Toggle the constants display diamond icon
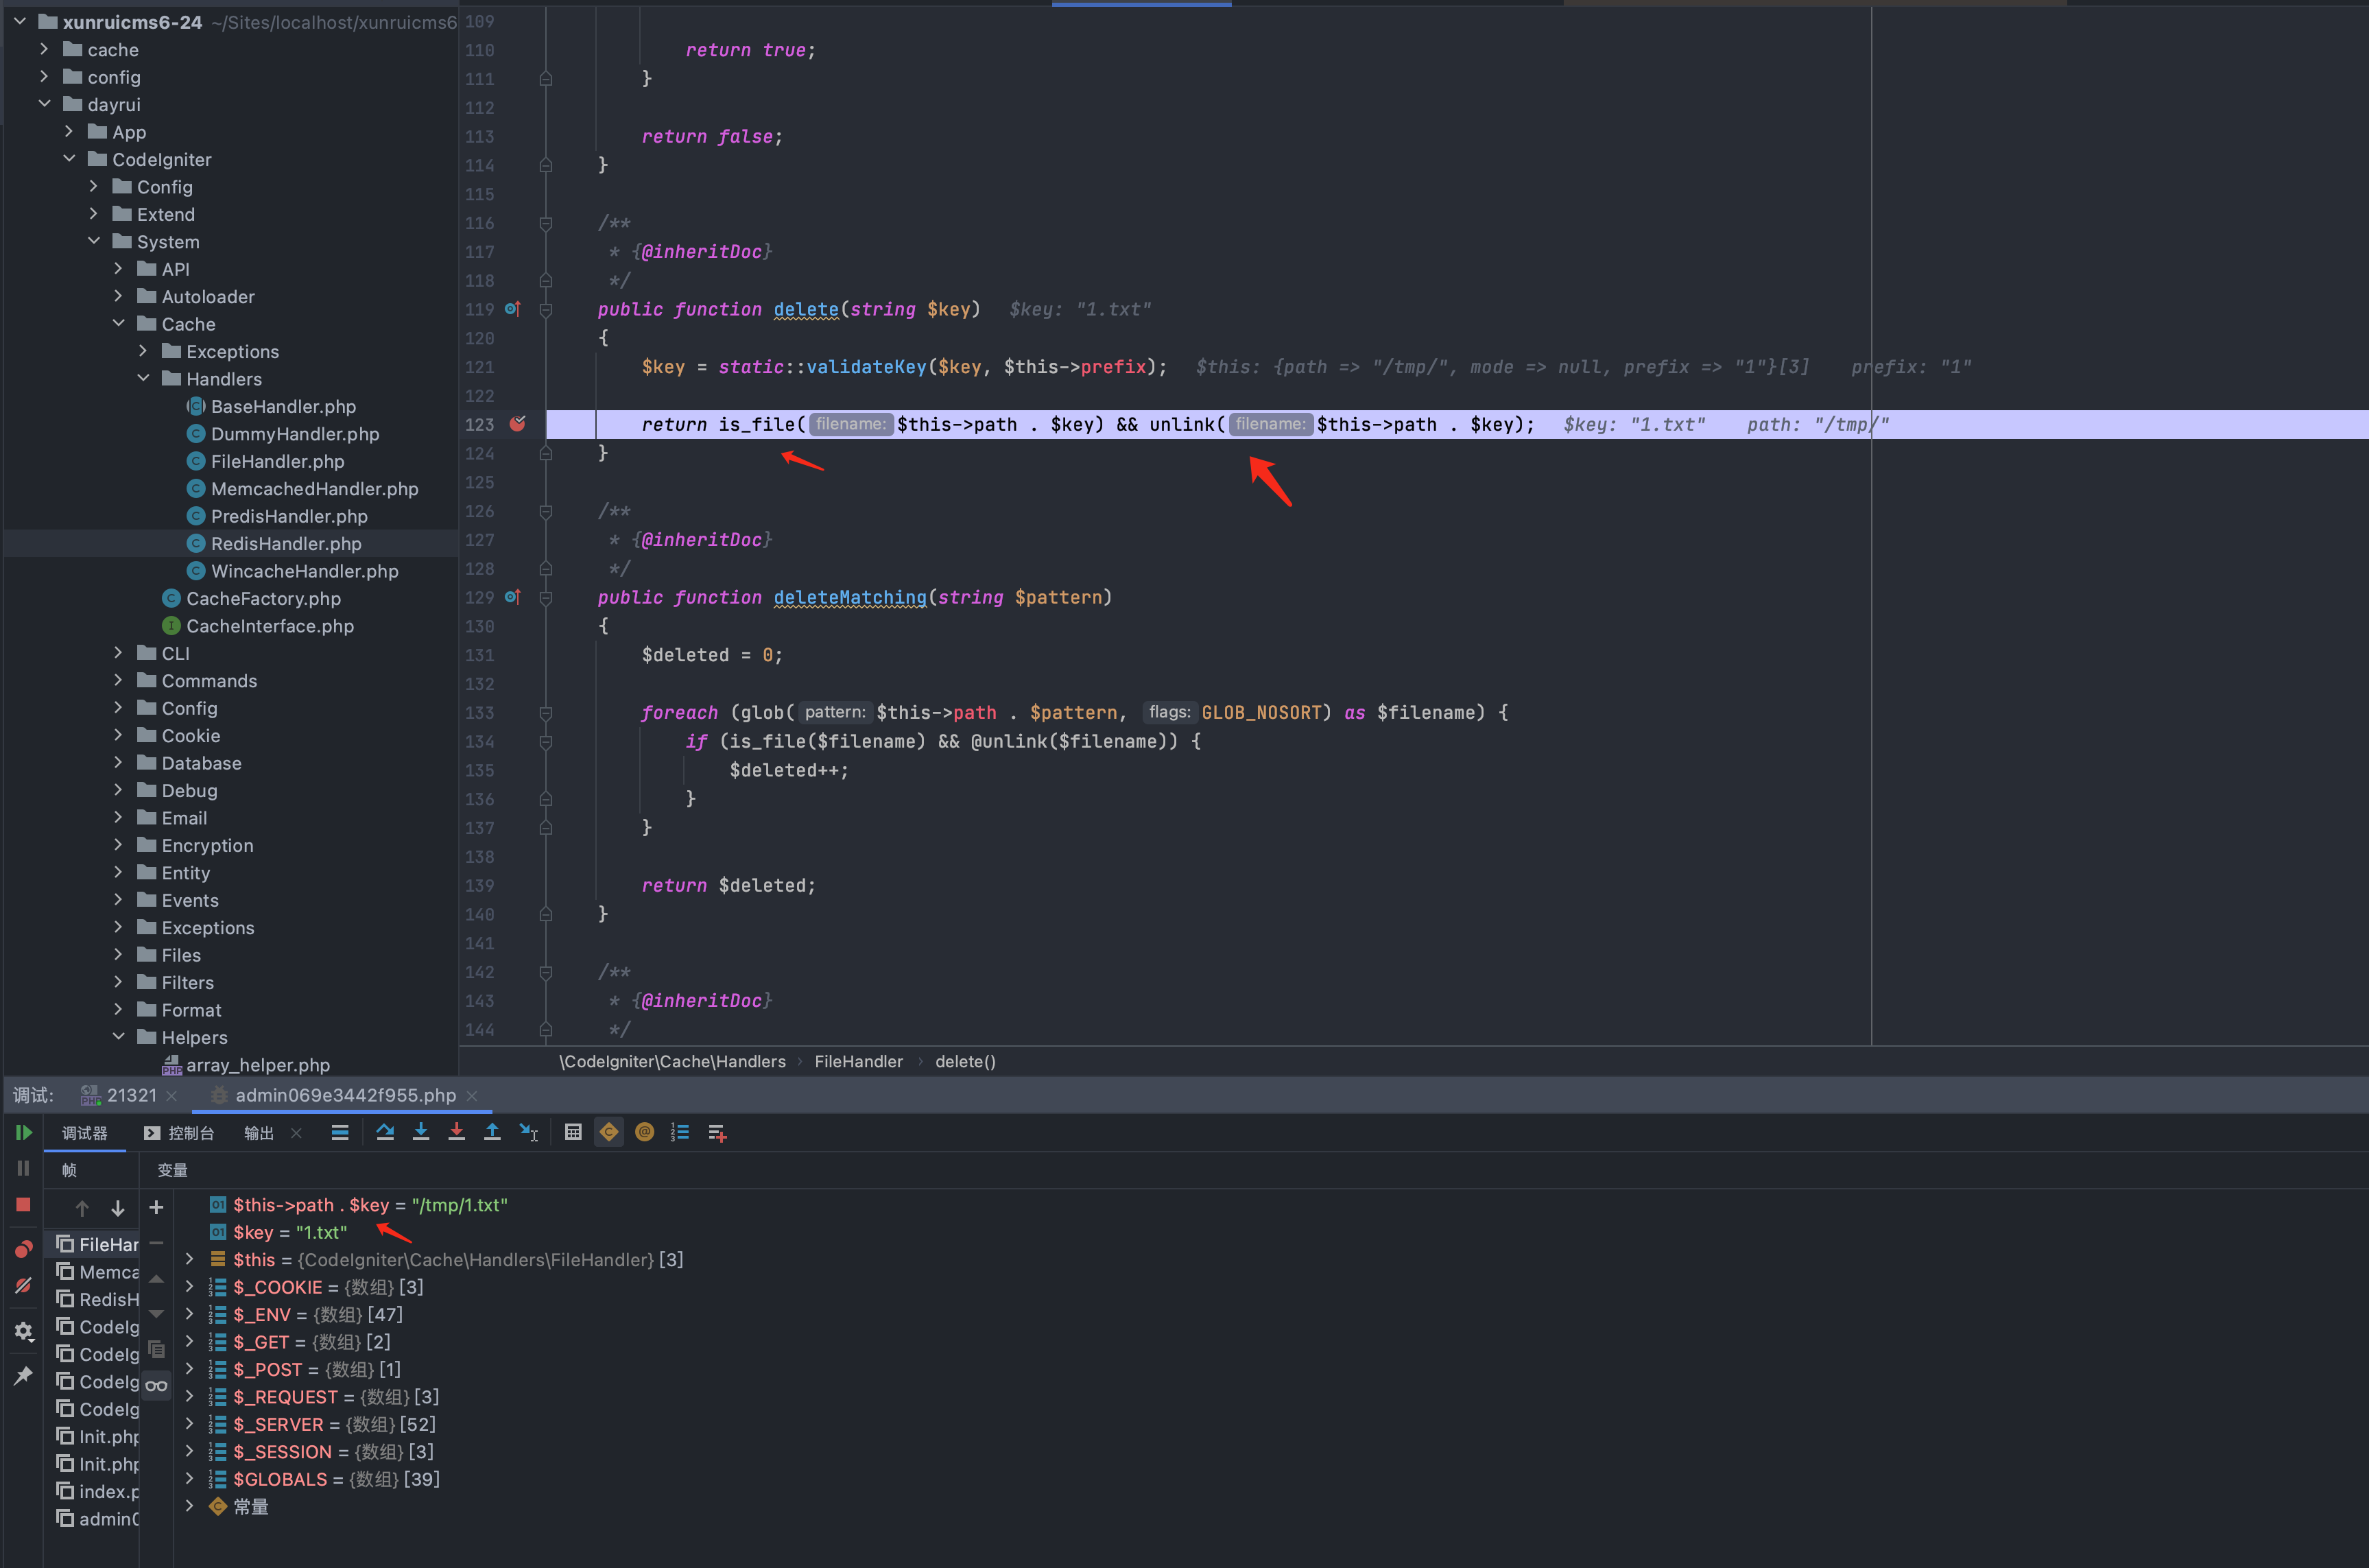The height and width of the screenshot is (1568, 2369). [609, 1133]
